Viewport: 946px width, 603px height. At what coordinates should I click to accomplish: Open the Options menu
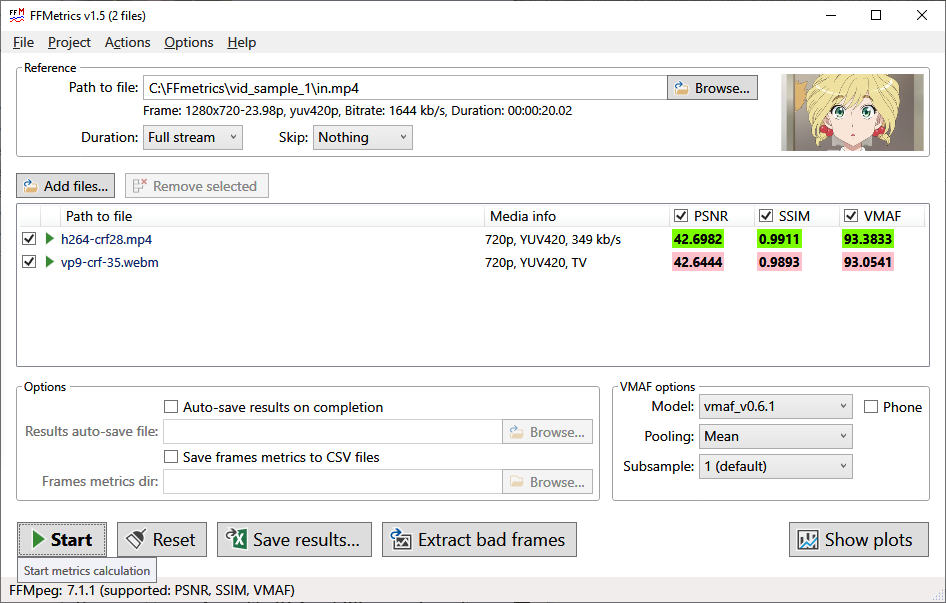189,42
